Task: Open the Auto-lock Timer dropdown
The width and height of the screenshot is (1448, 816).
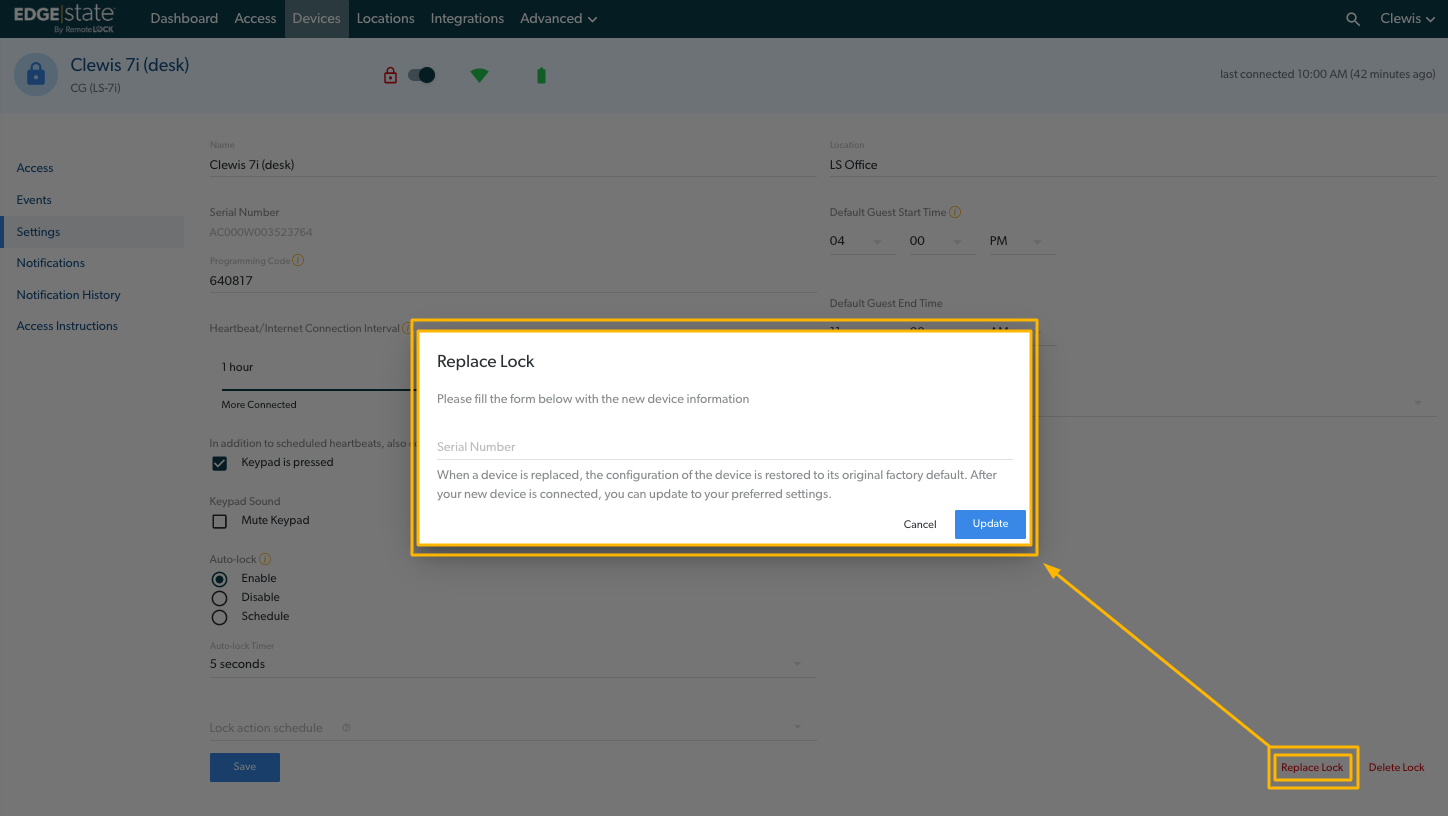Action: click(512, 664)
